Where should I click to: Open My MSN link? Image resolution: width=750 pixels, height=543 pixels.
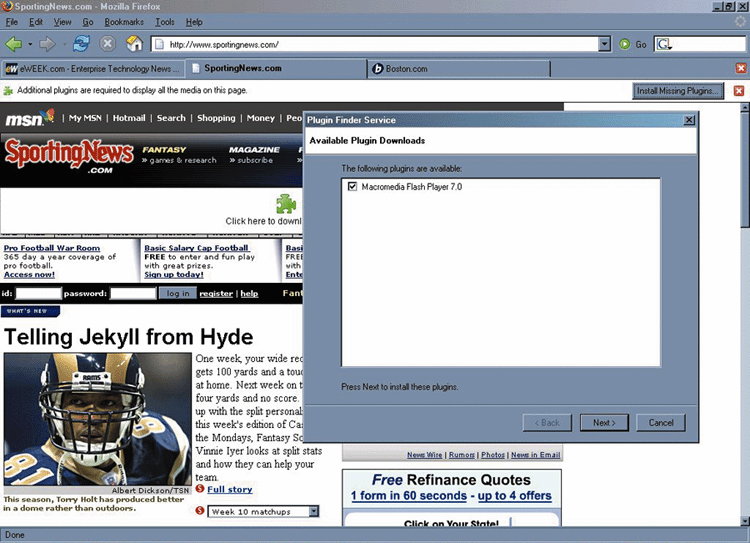pos(85,118)
